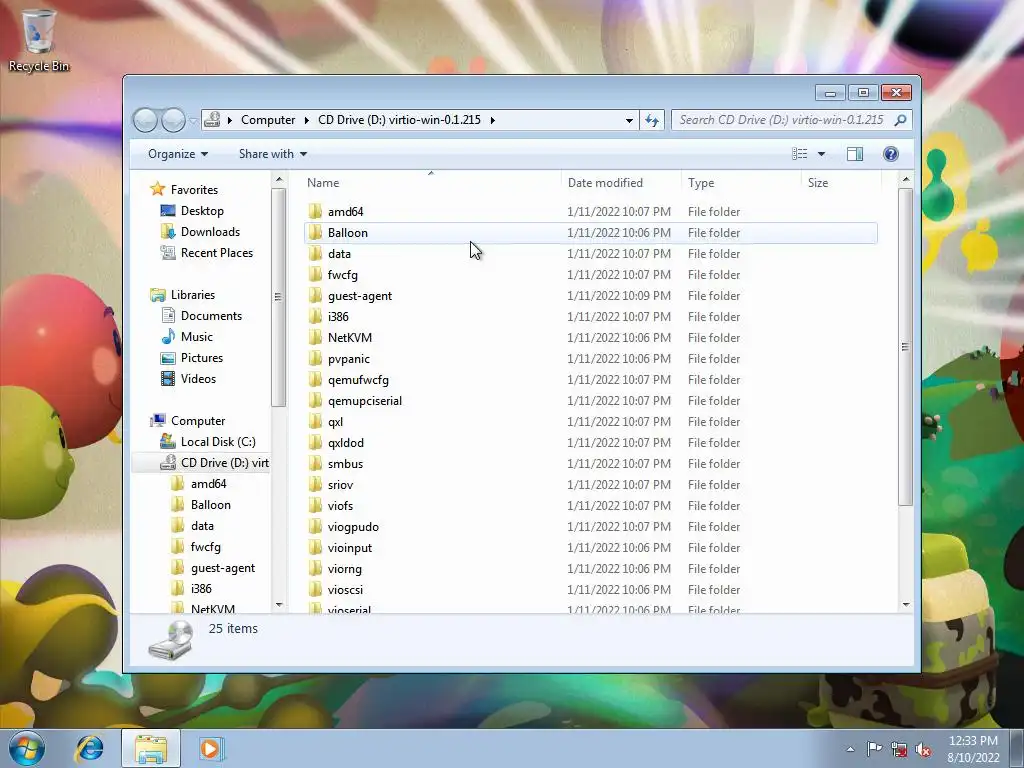Select the qxldod folder name
The height and width of the screenshot is (768, 1024).
tap(345, 443)
